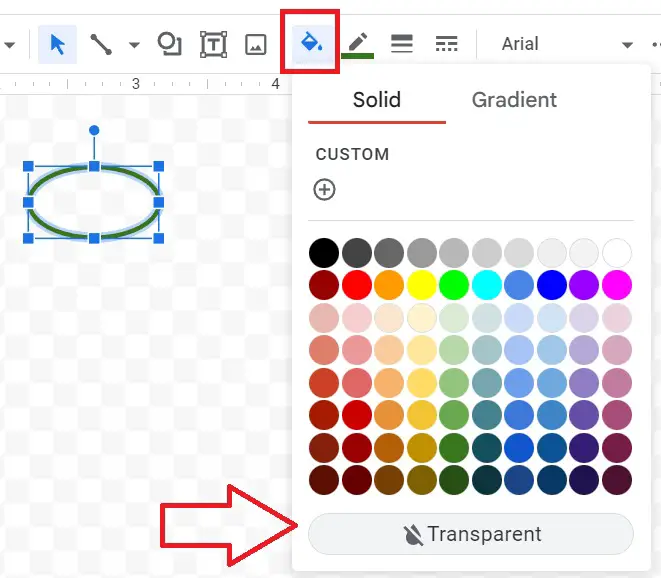Switch to the Solid tab
The image size is (661, 578).
tap(377, 100)
